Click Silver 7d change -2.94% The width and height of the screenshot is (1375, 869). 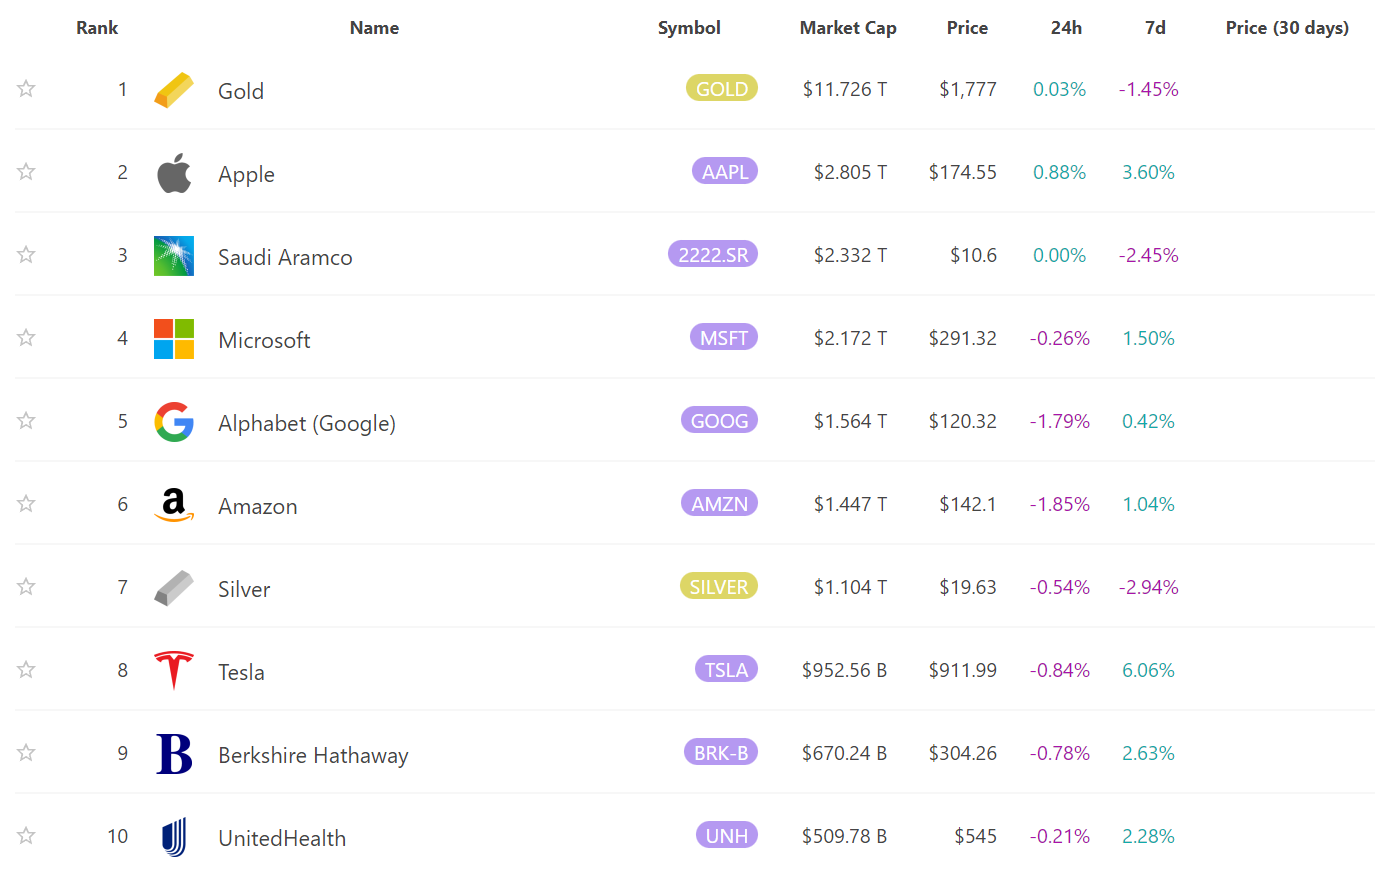[1149, 587]
